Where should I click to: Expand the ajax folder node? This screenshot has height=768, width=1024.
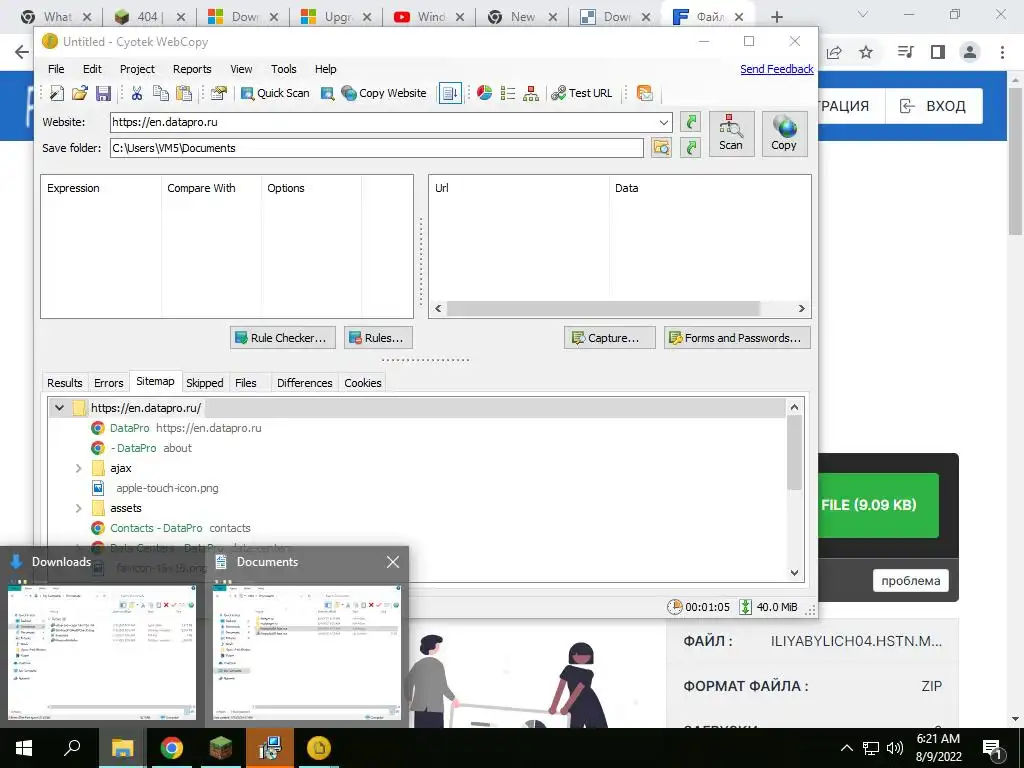click(x=78, y=468)
